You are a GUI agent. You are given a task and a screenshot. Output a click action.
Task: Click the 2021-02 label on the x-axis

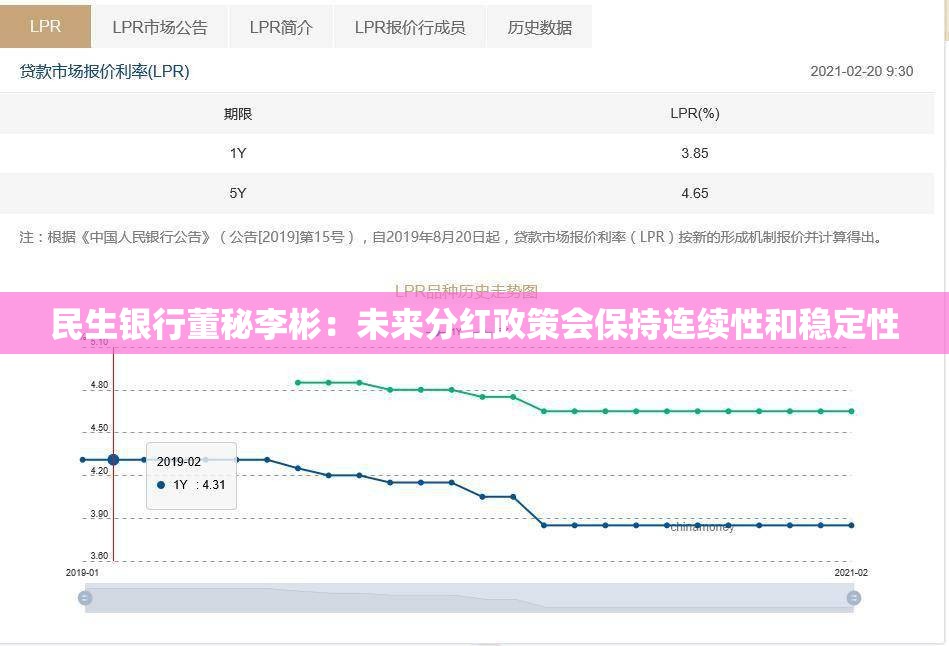pyautogui.click(x=850, y=572)
